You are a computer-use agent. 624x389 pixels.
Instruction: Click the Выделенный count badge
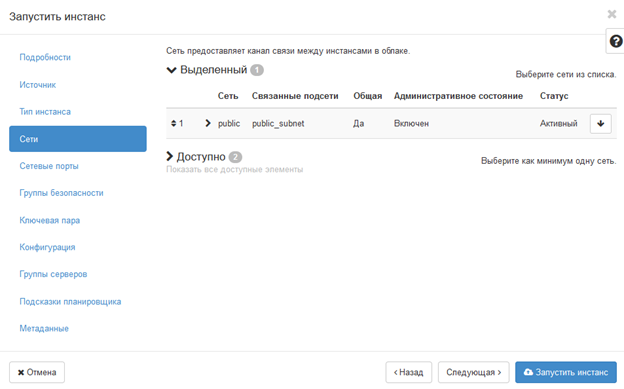coord(257,70)
